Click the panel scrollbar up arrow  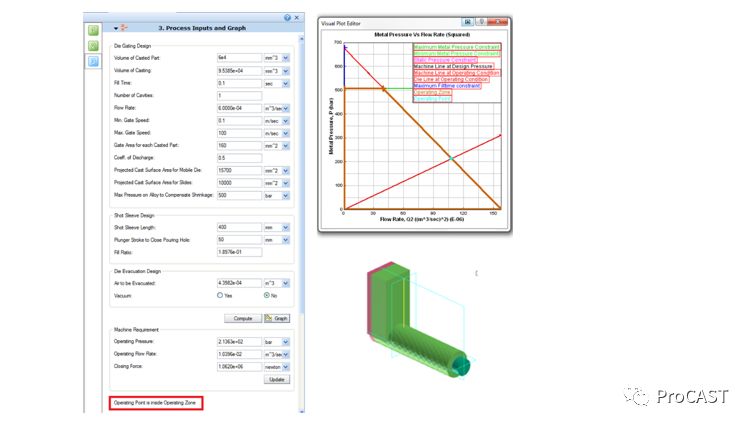(302, 38)
